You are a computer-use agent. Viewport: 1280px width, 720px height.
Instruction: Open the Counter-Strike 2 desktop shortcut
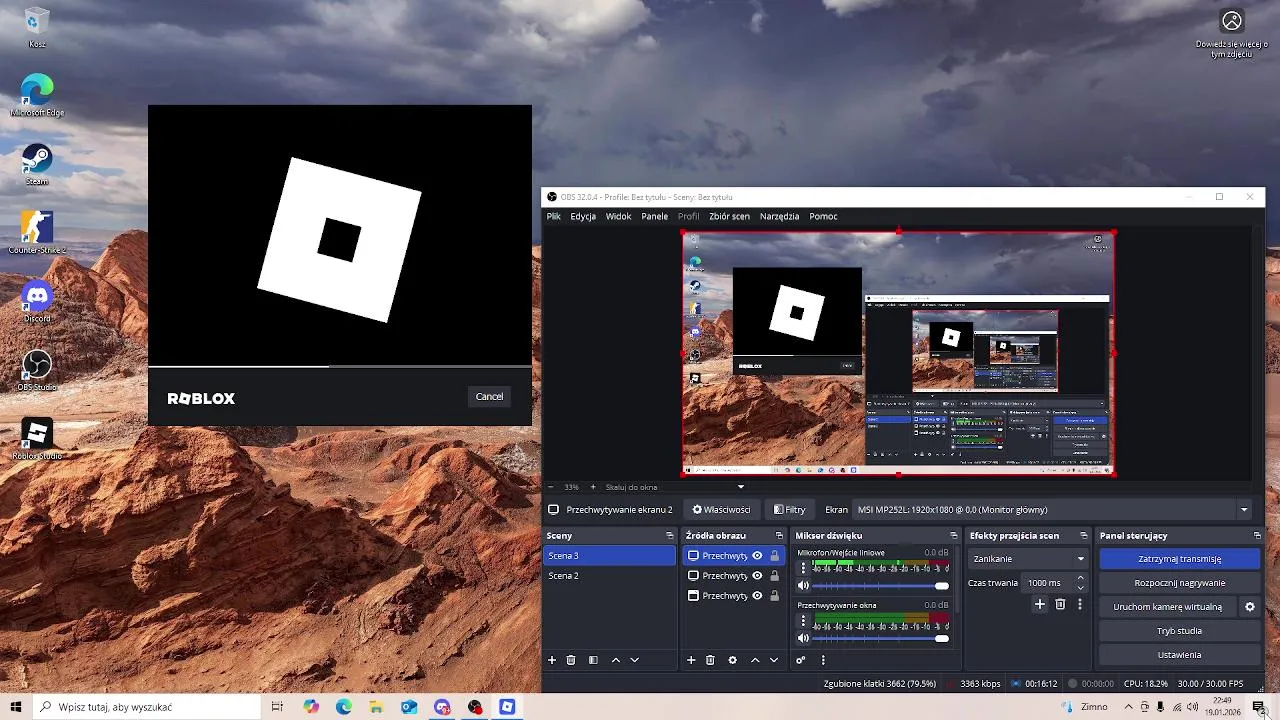click(37, 232)
